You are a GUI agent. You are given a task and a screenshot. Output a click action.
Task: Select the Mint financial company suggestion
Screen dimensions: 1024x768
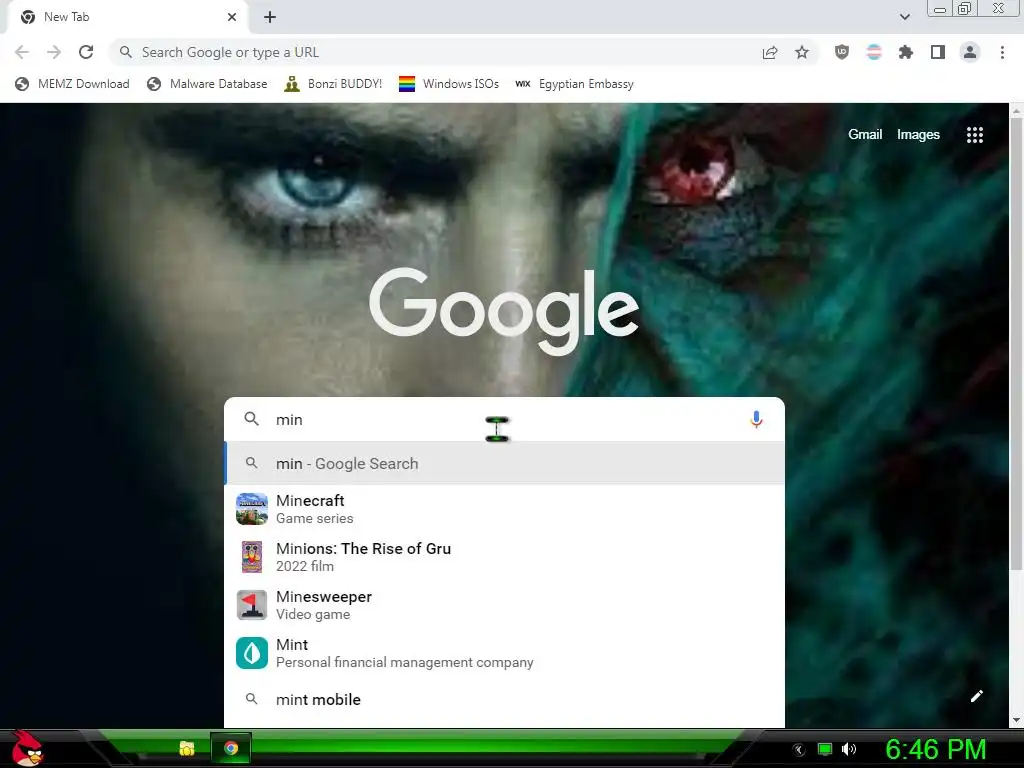coord(504,653)
